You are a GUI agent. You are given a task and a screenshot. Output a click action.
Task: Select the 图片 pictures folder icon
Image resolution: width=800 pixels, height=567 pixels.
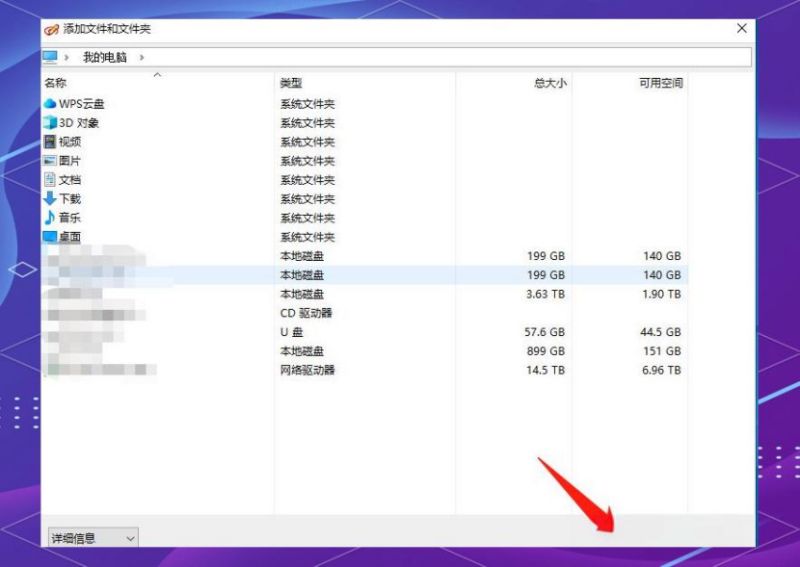[50, 161]
